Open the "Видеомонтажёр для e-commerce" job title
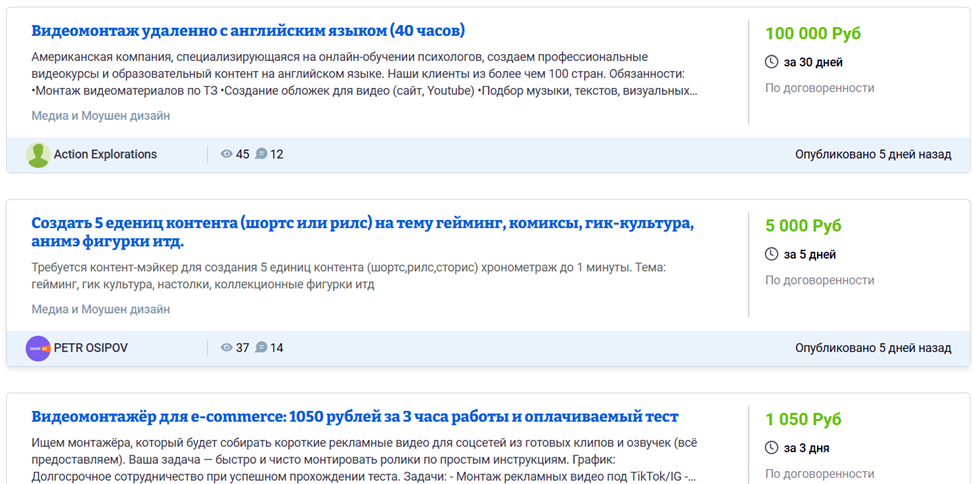Screen dimensions: 974x484 pos(355,416)
